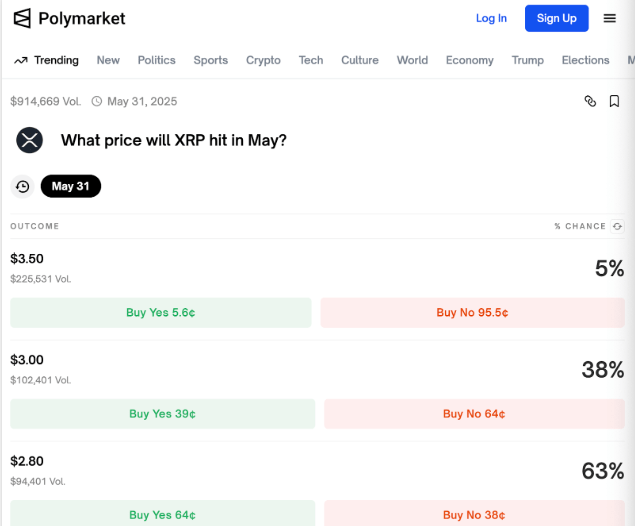Click the 63% chance value
Screen dimensions: 635x526
(x=603, y=471)
